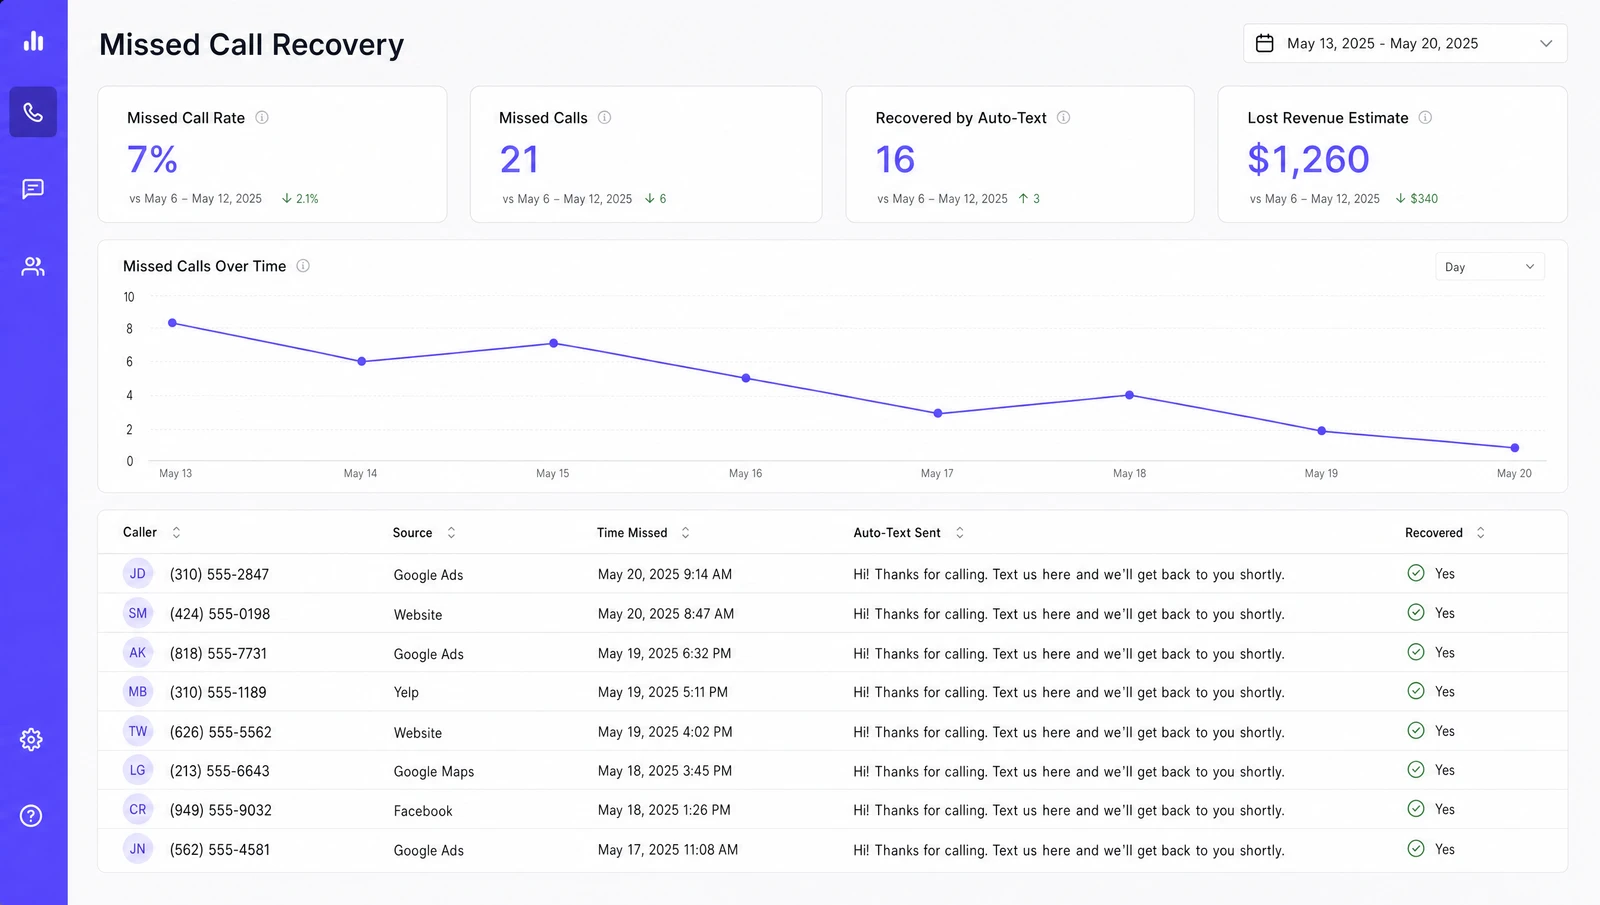Sort table by Recovered column
The height and width of the screenshot is (905, 1600).
(1480, 533)
